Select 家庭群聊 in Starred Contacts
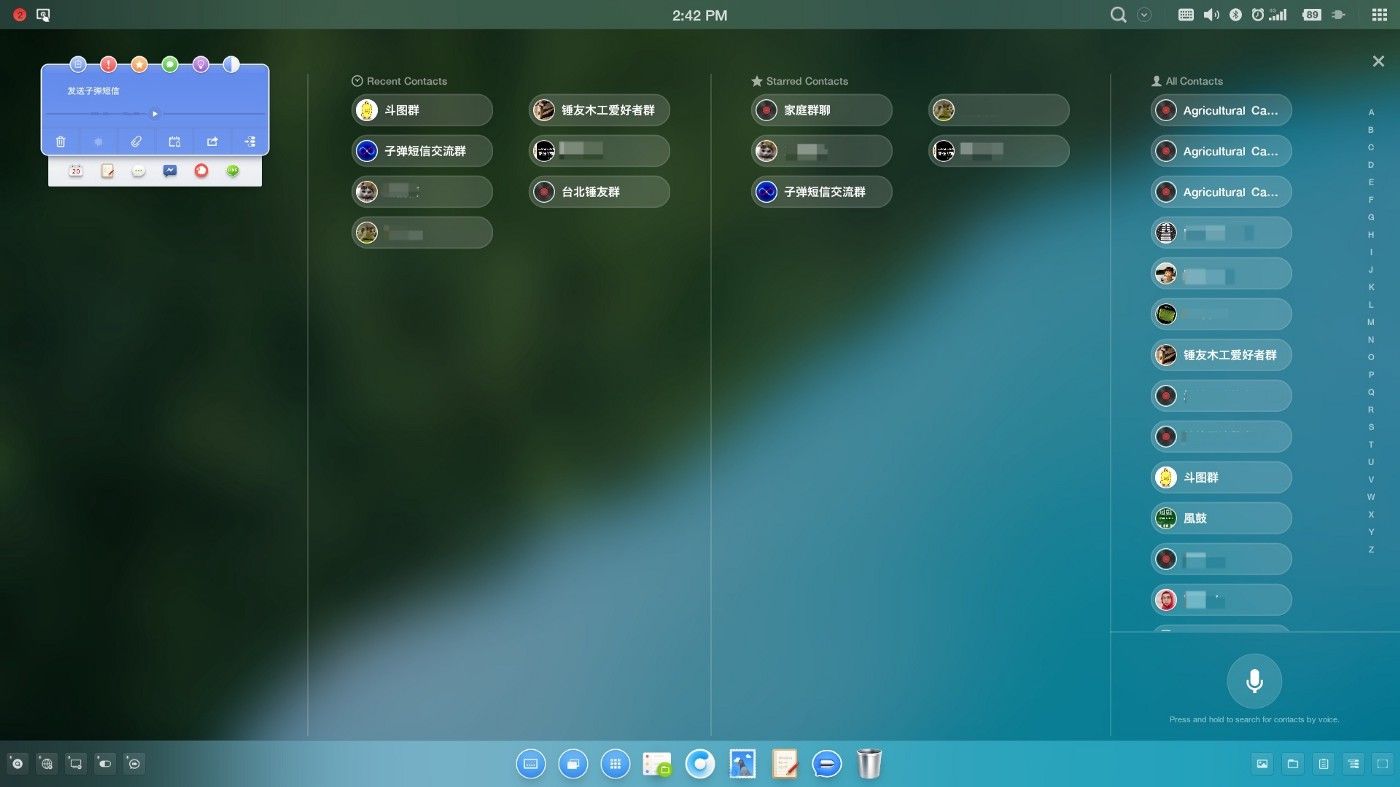 coord(821,110)
